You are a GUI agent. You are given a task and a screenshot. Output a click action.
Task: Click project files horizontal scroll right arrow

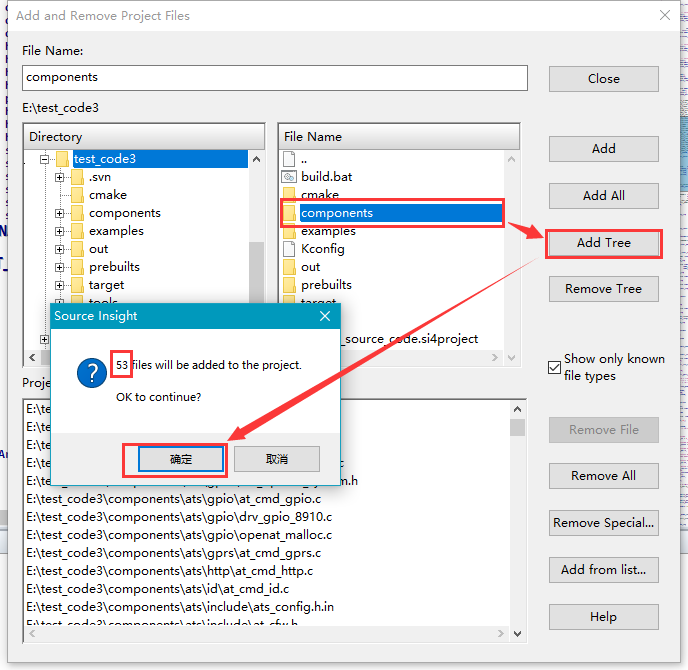point(501,634)
